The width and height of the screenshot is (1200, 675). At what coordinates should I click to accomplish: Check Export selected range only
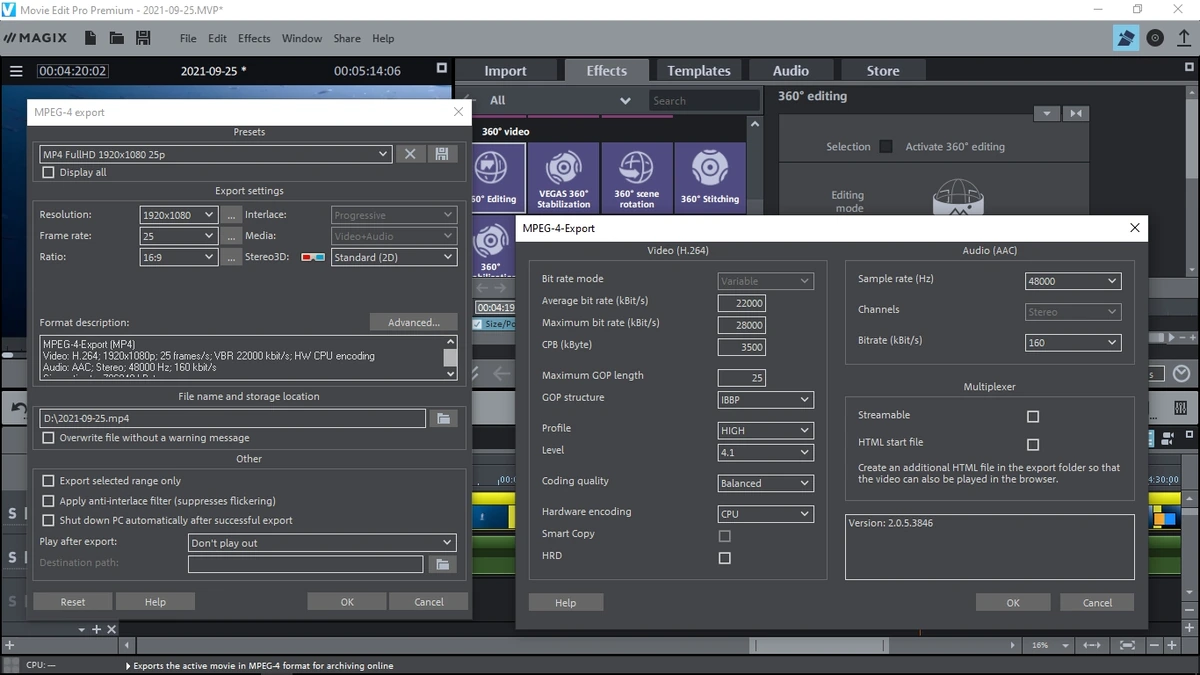click(x=48, y=481)
